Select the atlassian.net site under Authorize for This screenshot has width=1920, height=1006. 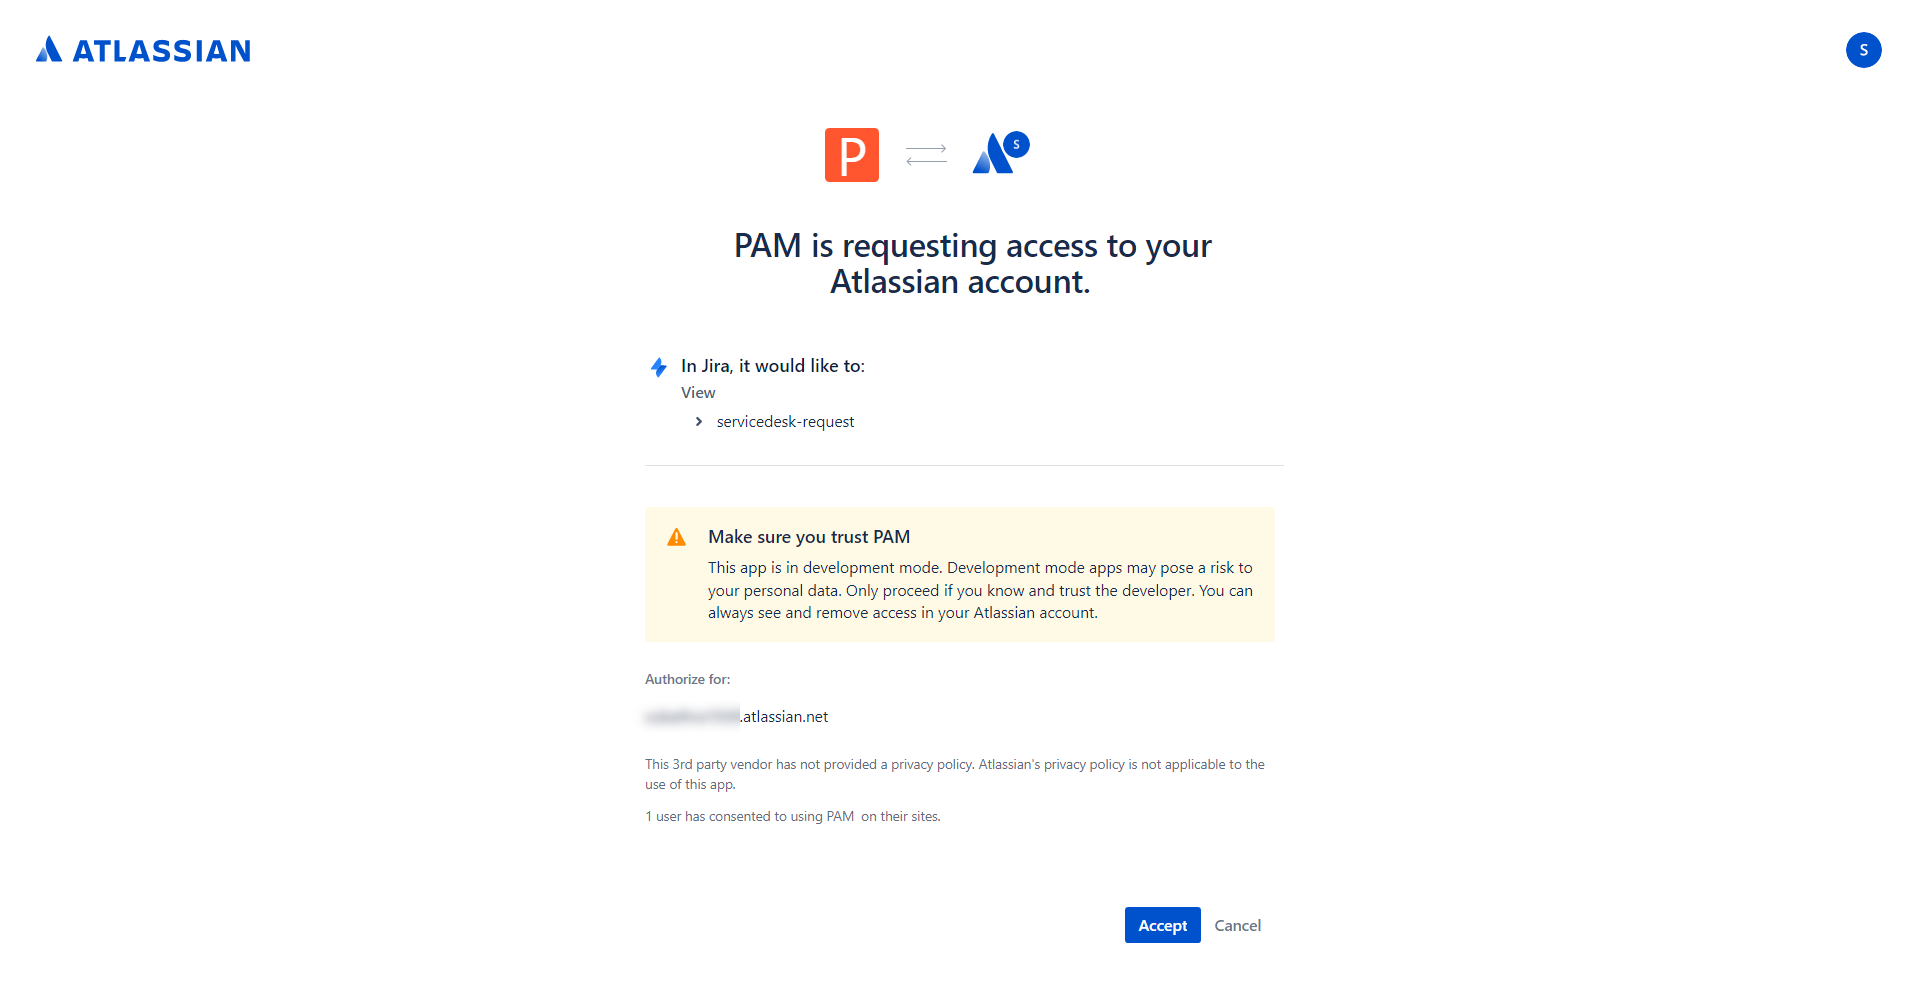(x=737, y=717)
